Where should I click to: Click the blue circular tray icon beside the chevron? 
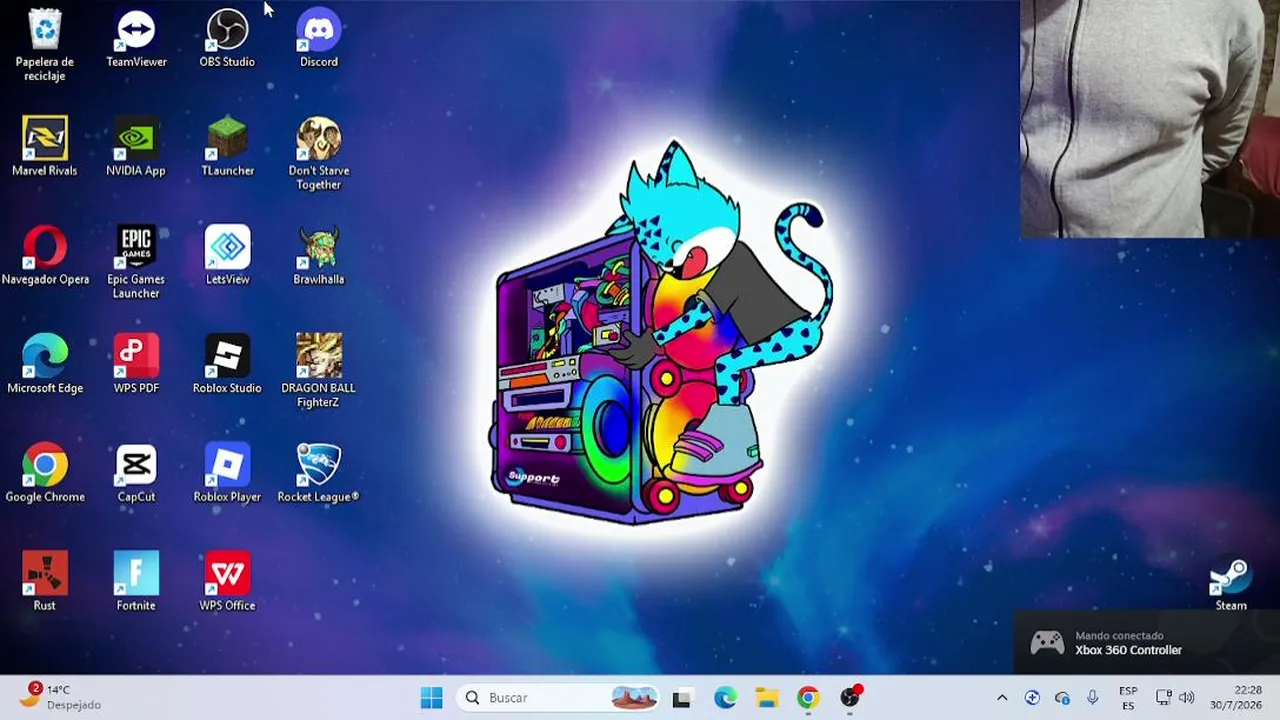coord(1032,698)
